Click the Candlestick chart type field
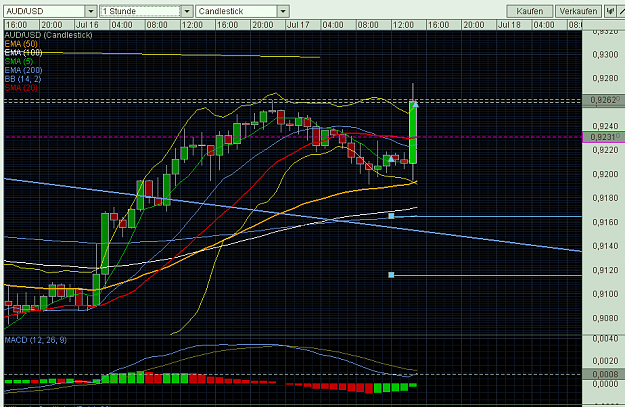625x407 pixels. [x=237, y=11]
